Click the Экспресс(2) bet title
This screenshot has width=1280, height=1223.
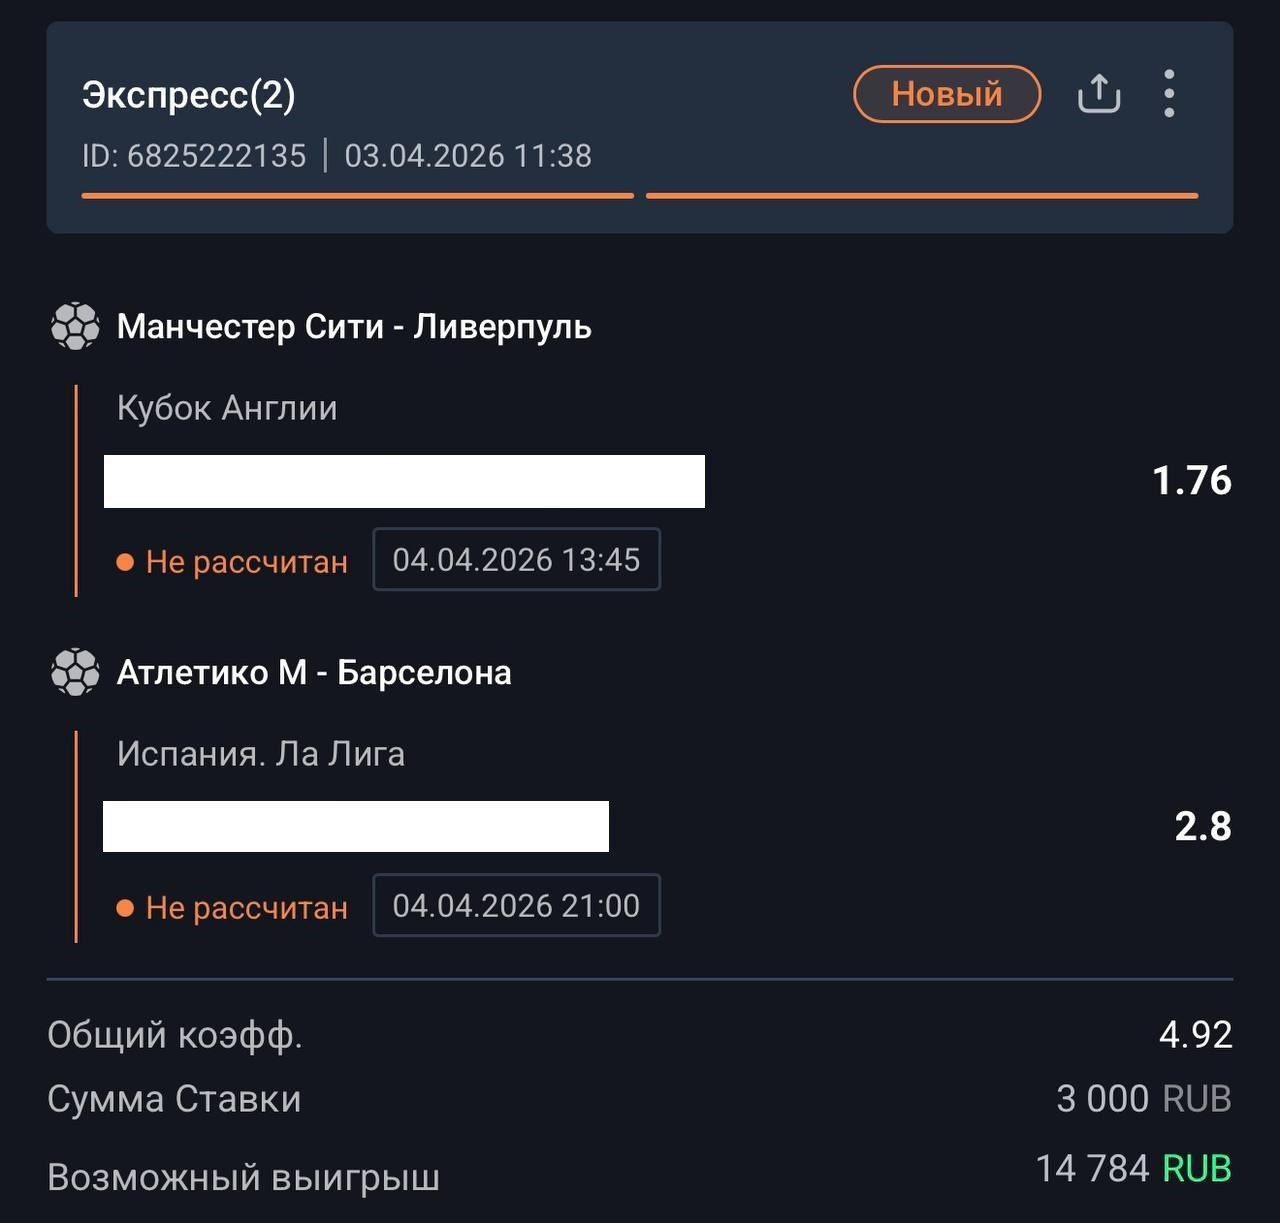tap(189, 95)
